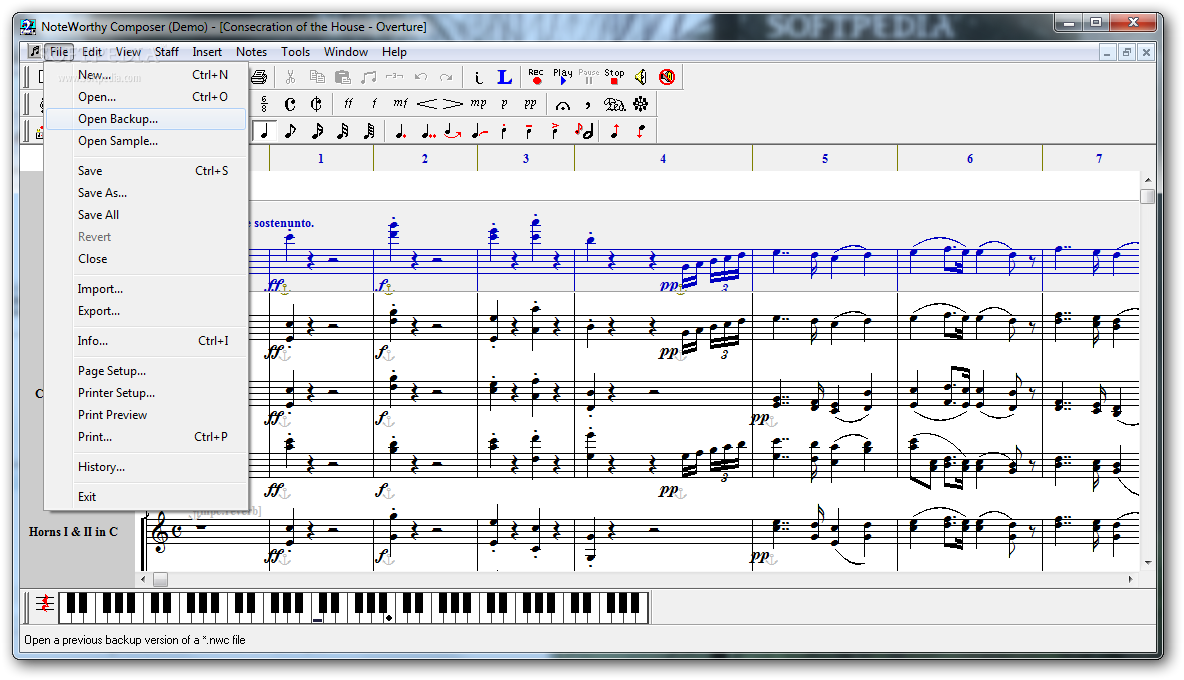Image resolution: width=1184 pixels, height=680 pixels.
Task: Insert mezzo-piano mp dynamic
Action: click(478, 104)
